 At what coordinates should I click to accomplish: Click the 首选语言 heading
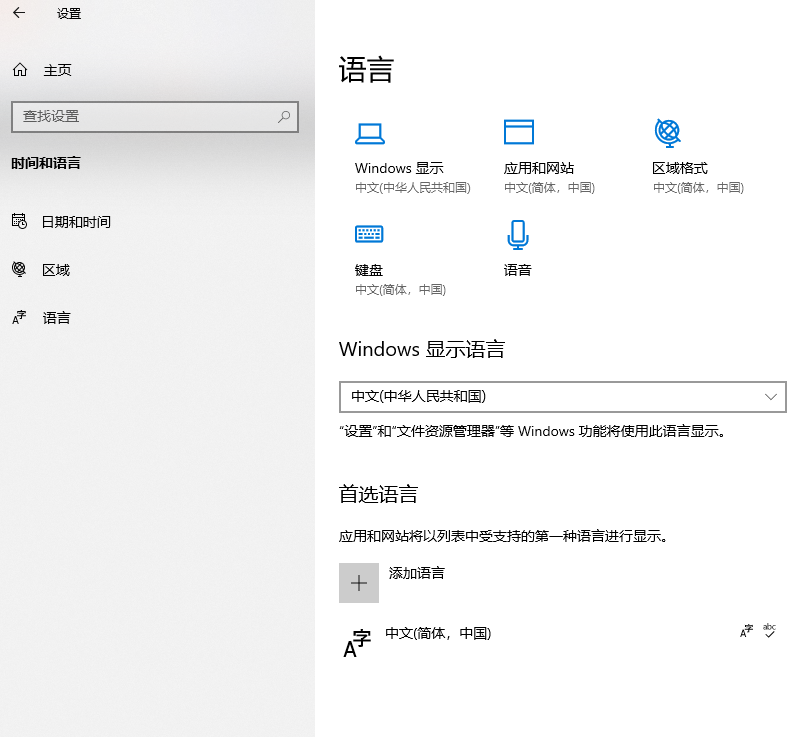point(378,494)
